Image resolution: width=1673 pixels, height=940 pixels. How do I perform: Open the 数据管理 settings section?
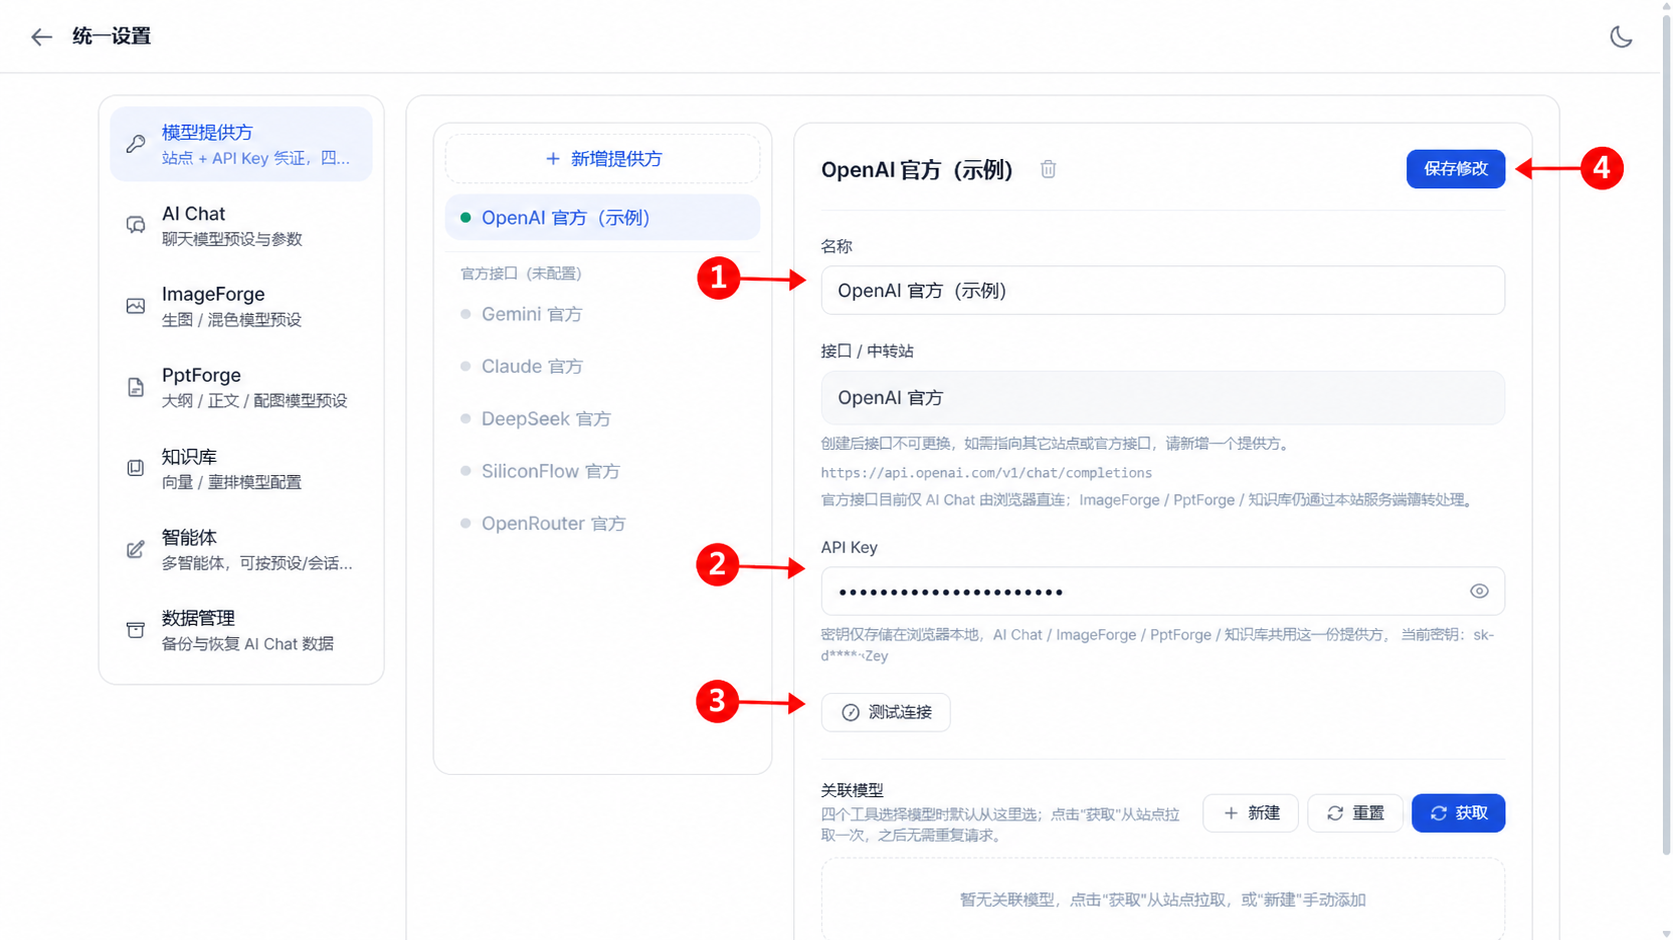241,630
